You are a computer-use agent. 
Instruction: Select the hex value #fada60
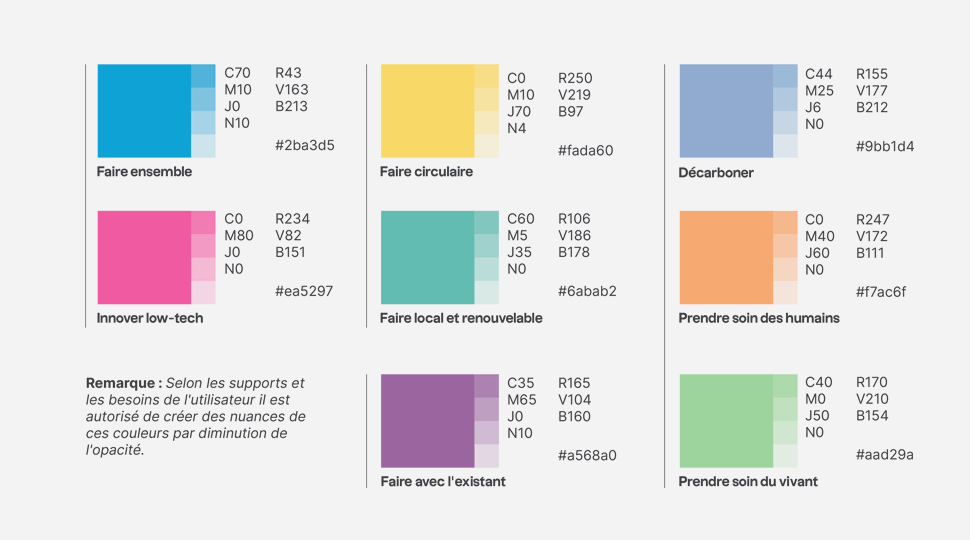pos(586,151)
